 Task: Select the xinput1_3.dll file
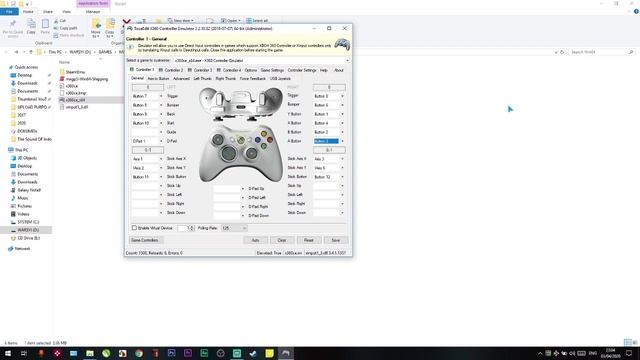tap(76, 107)
